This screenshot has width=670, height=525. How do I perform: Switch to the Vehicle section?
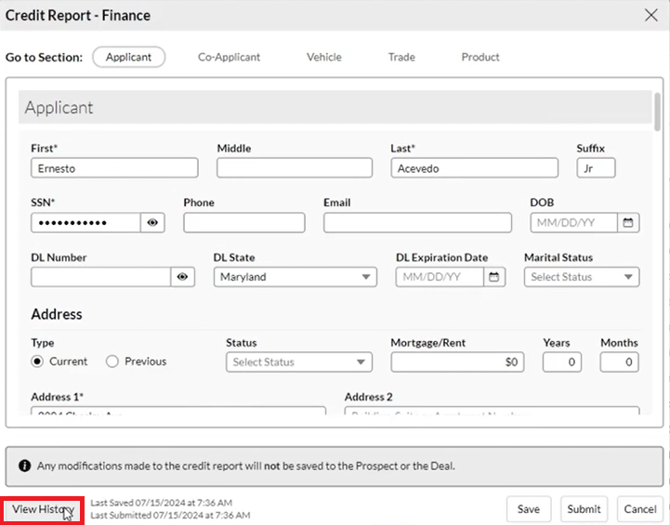pyautogui.click(x=324, y=57)
